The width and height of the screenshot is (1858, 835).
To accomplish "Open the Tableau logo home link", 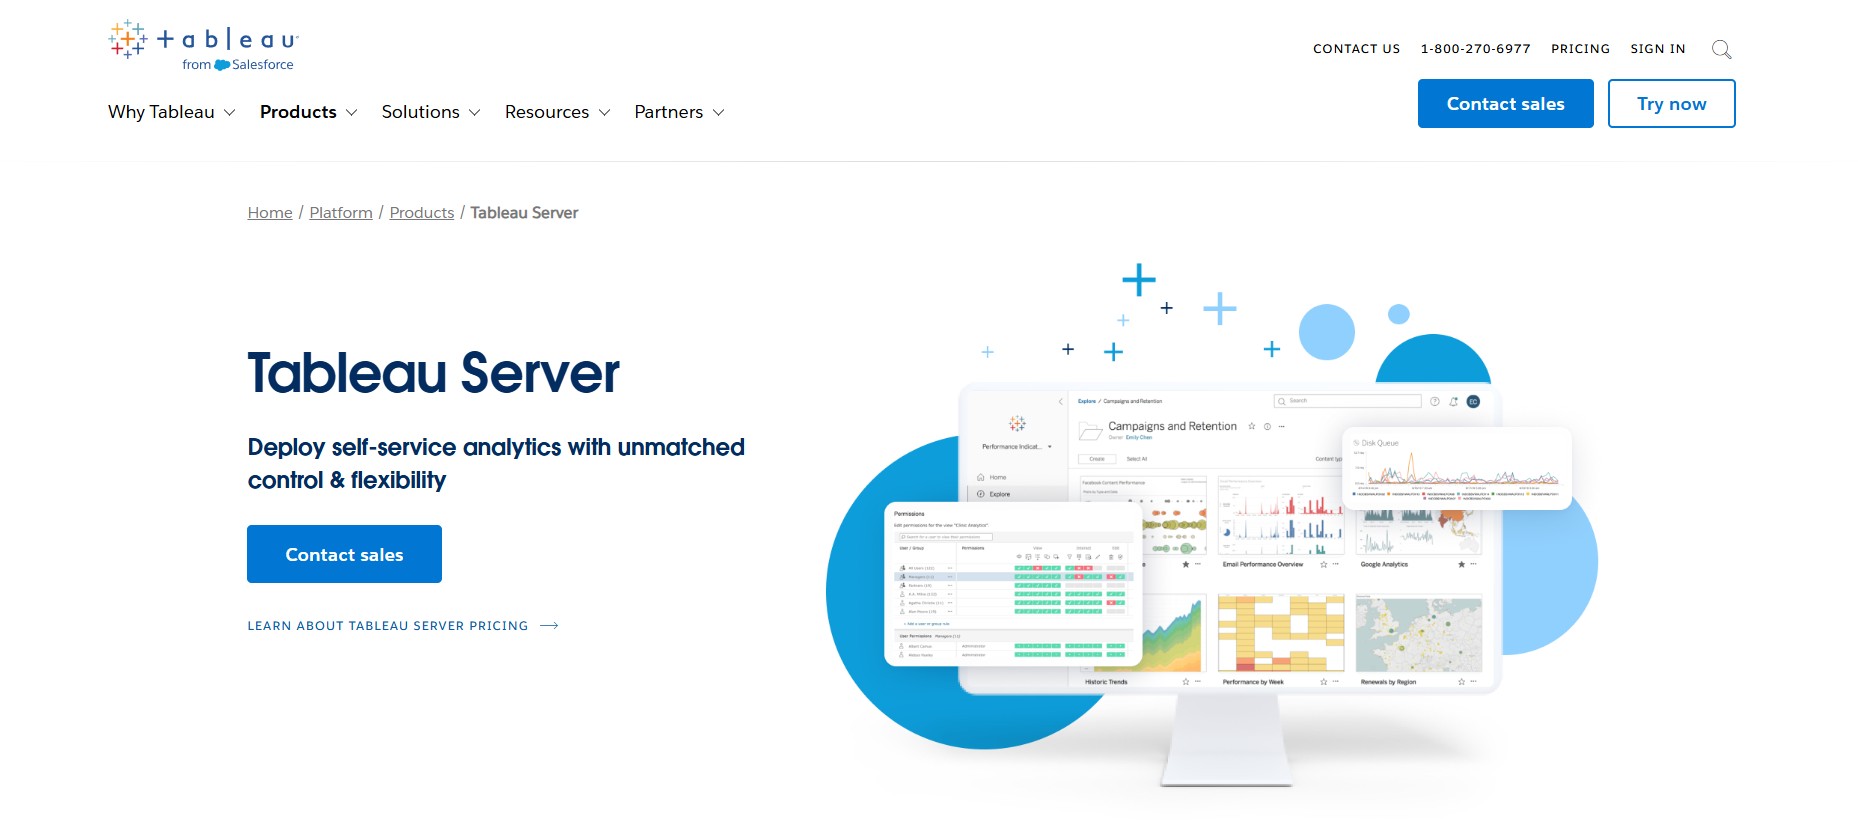I will pos(203,45).
